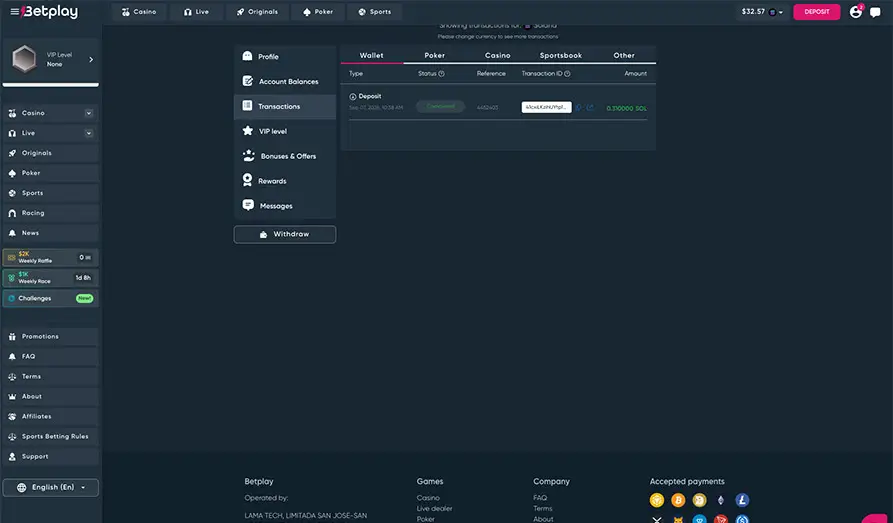Open the Litecoin payment icon in the footer
The image size is (893, 523).
[742, 500]
